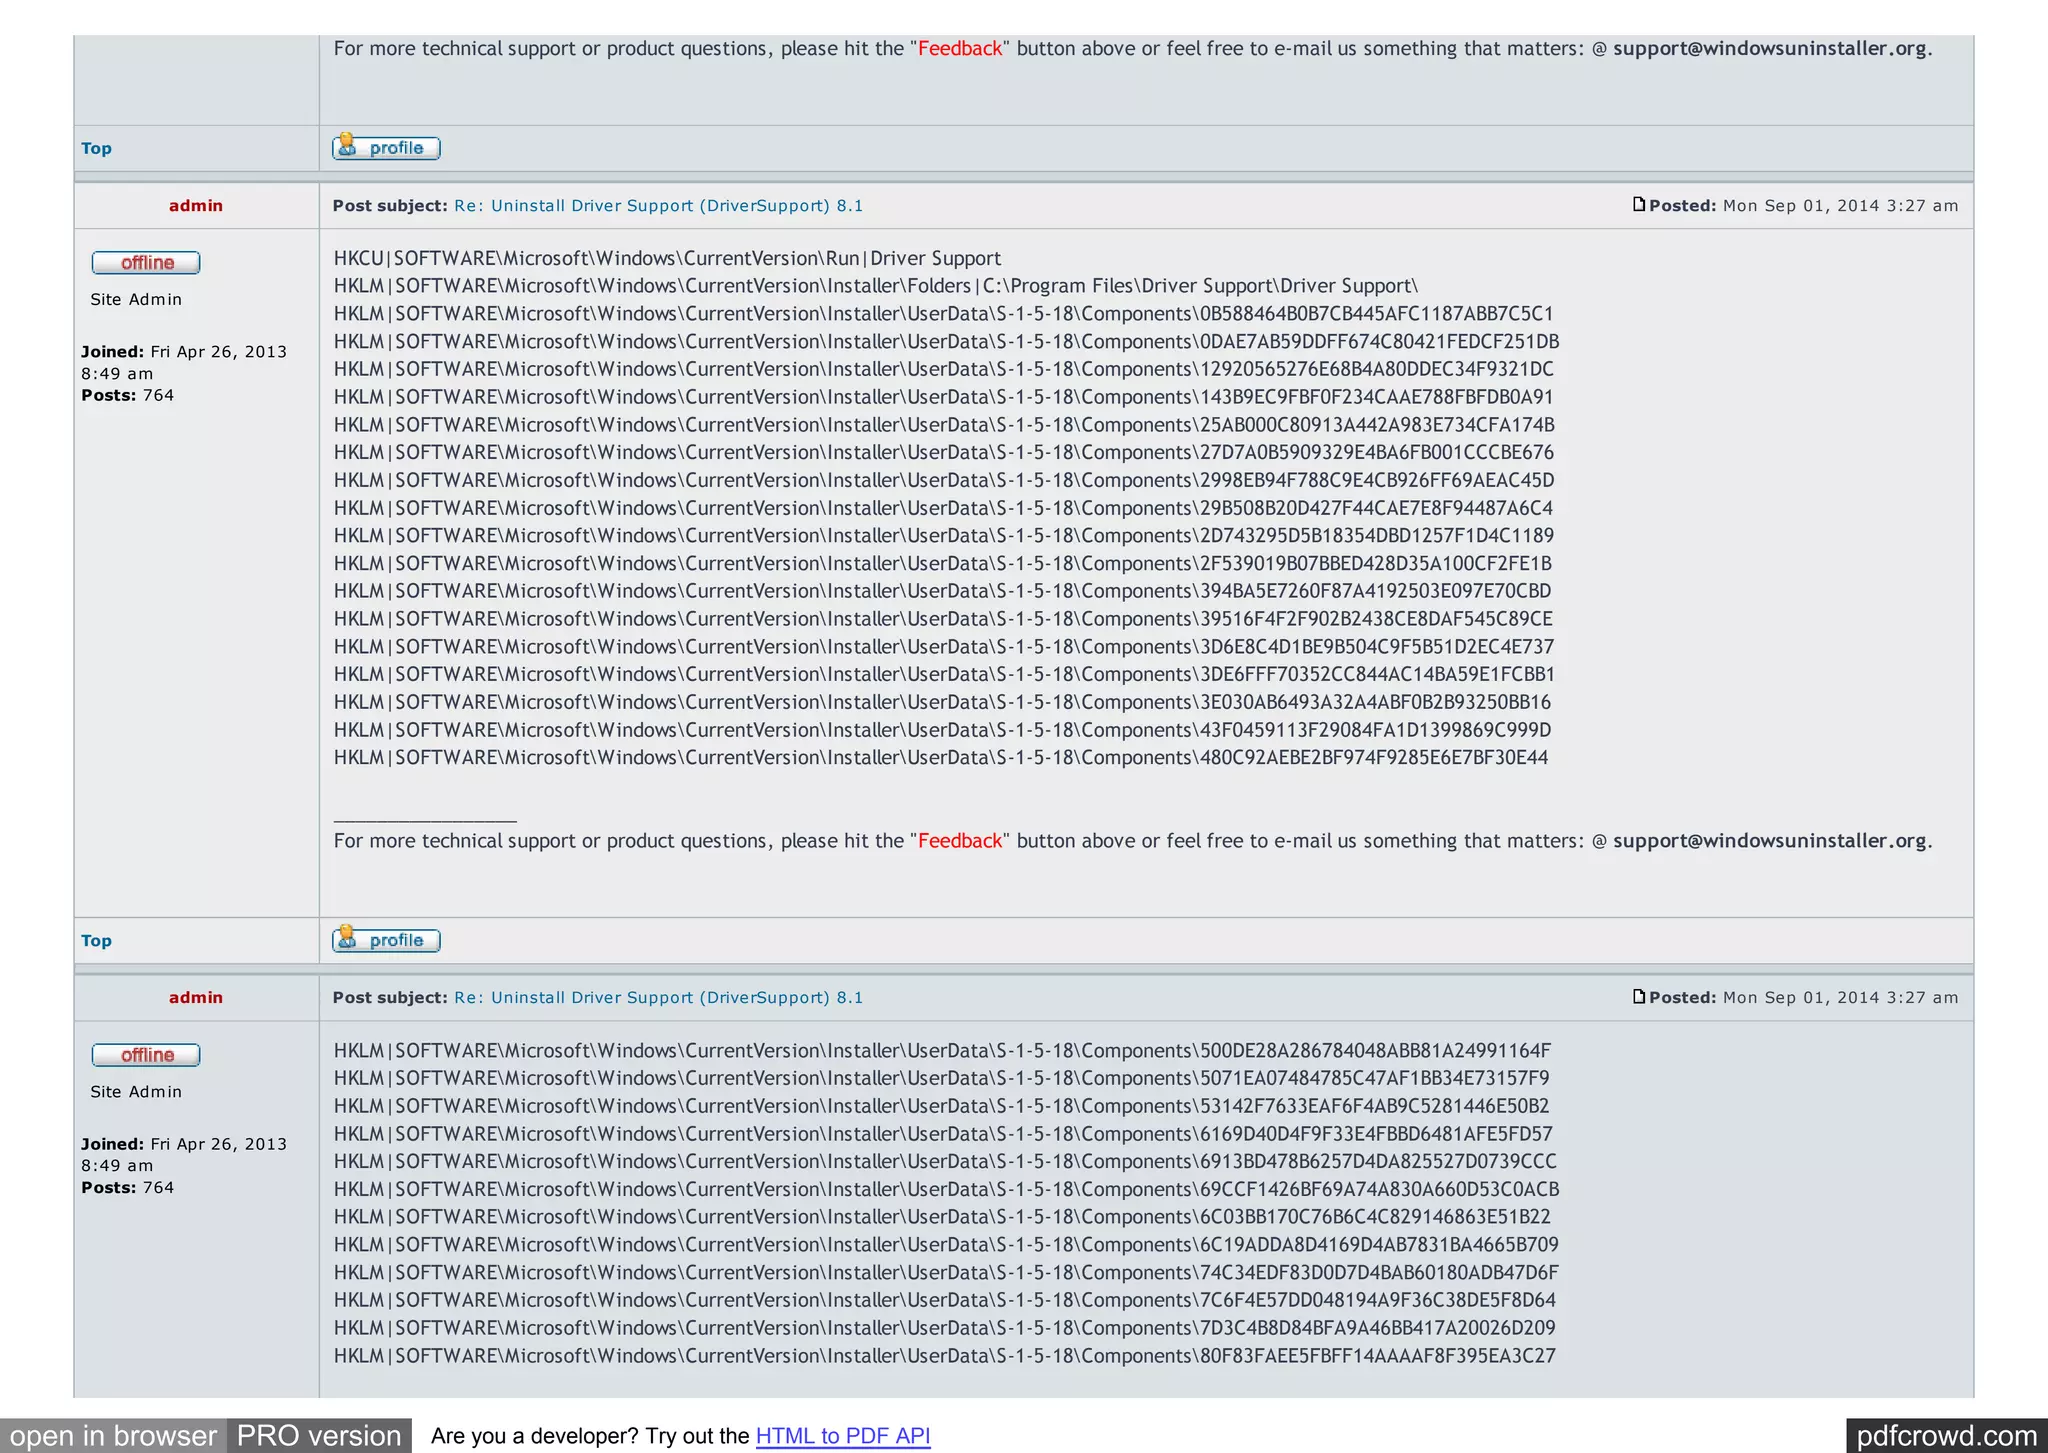Click the HTML to PDF API link

tap(842, 1436)
